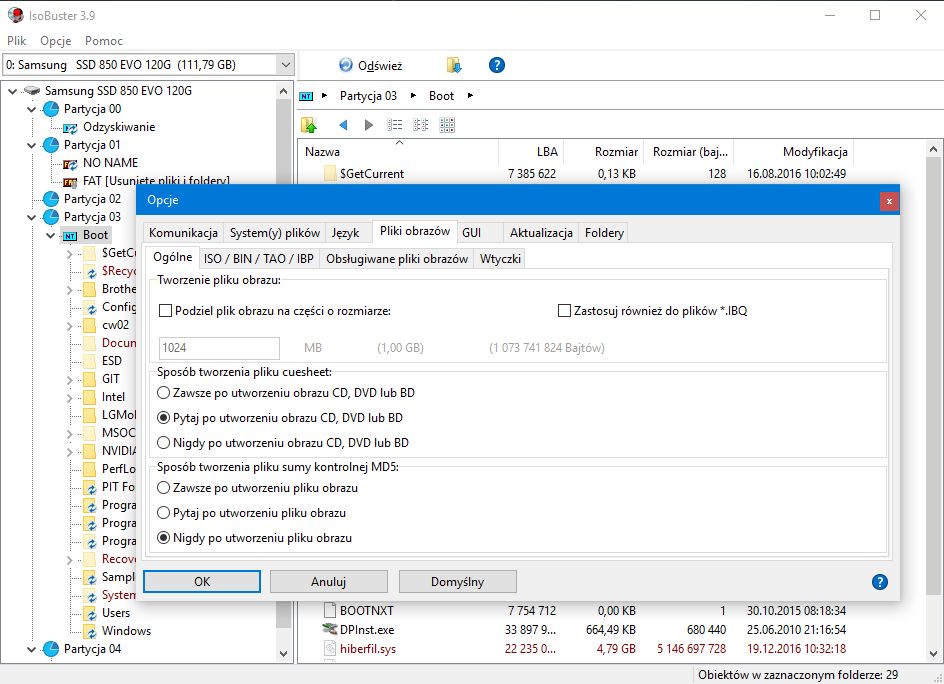Viewport: 944px width, 684px height.
Task: Select Samsung SSD 850 EVO drive root
Action: (x=118, y=91)
